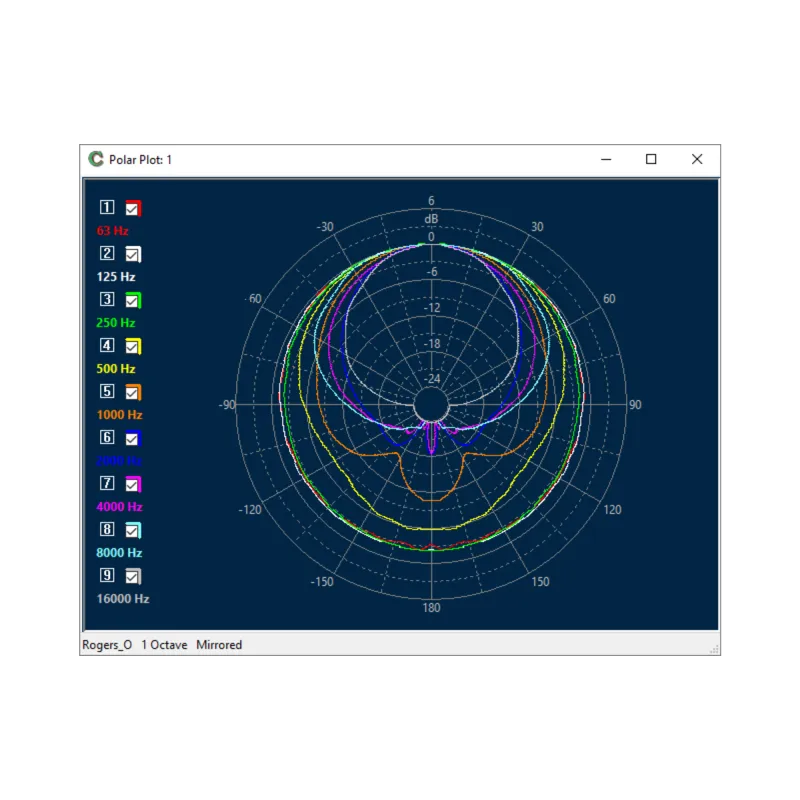Click the -24 dB ring label

[432, 379]
